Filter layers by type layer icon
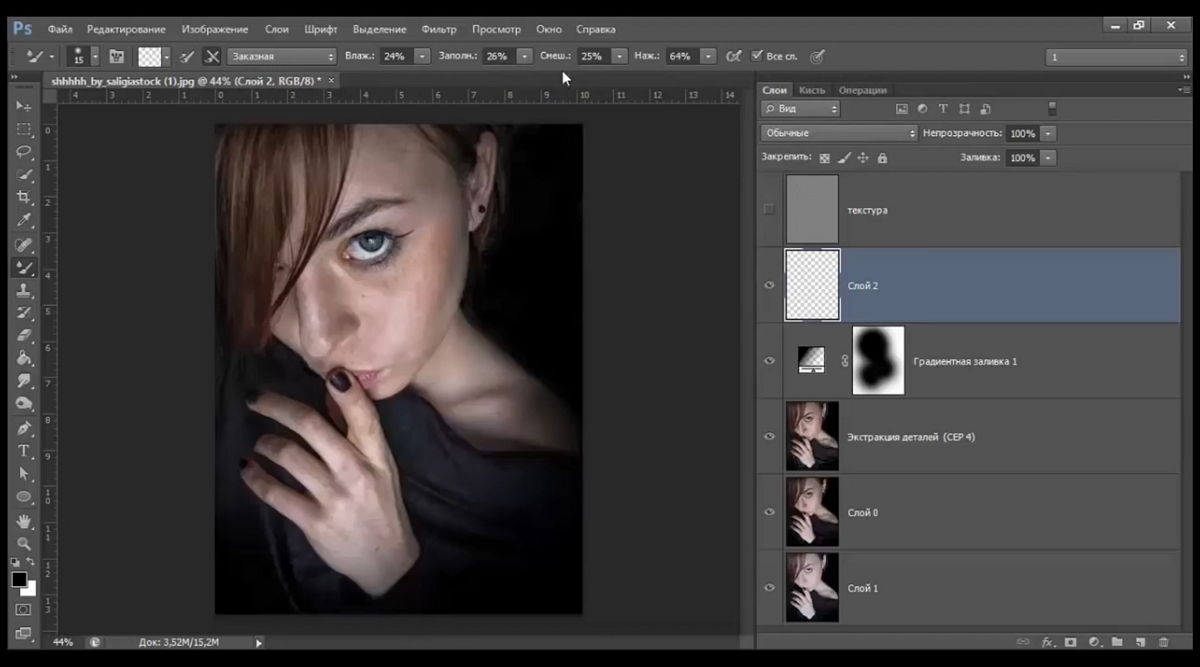Viewport: 1200px width, 667px height. click(x=943, y=109)
